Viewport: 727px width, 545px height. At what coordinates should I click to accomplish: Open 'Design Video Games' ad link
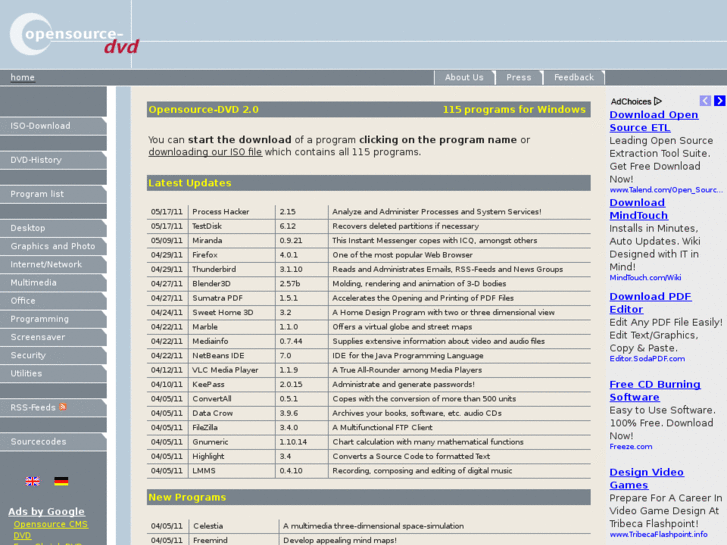pyautogui.click(x=646, y=478)
